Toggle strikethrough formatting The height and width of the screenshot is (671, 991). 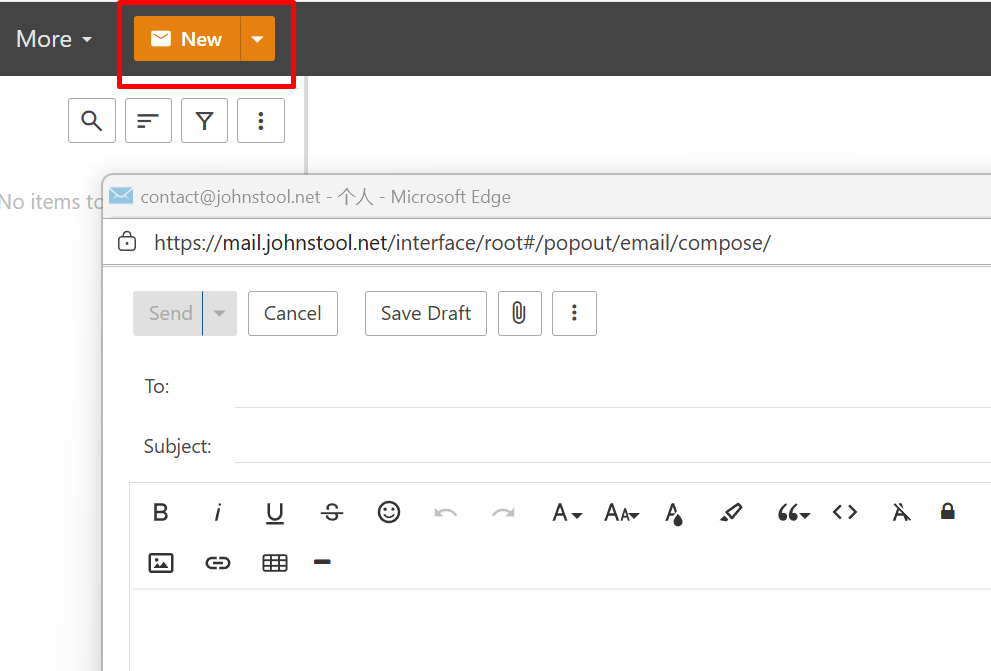pyautogui.click(x=332, y=513)
